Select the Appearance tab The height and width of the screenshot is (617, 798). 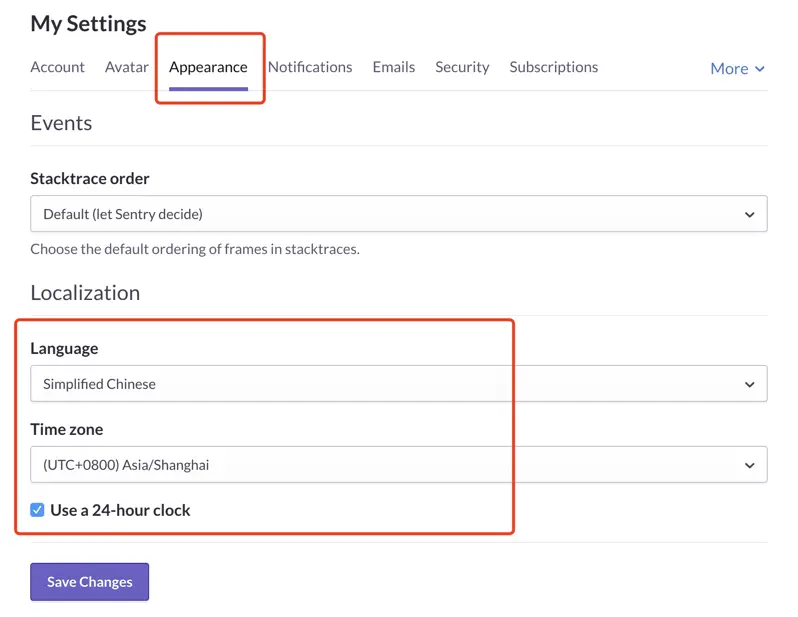[208, 67]
